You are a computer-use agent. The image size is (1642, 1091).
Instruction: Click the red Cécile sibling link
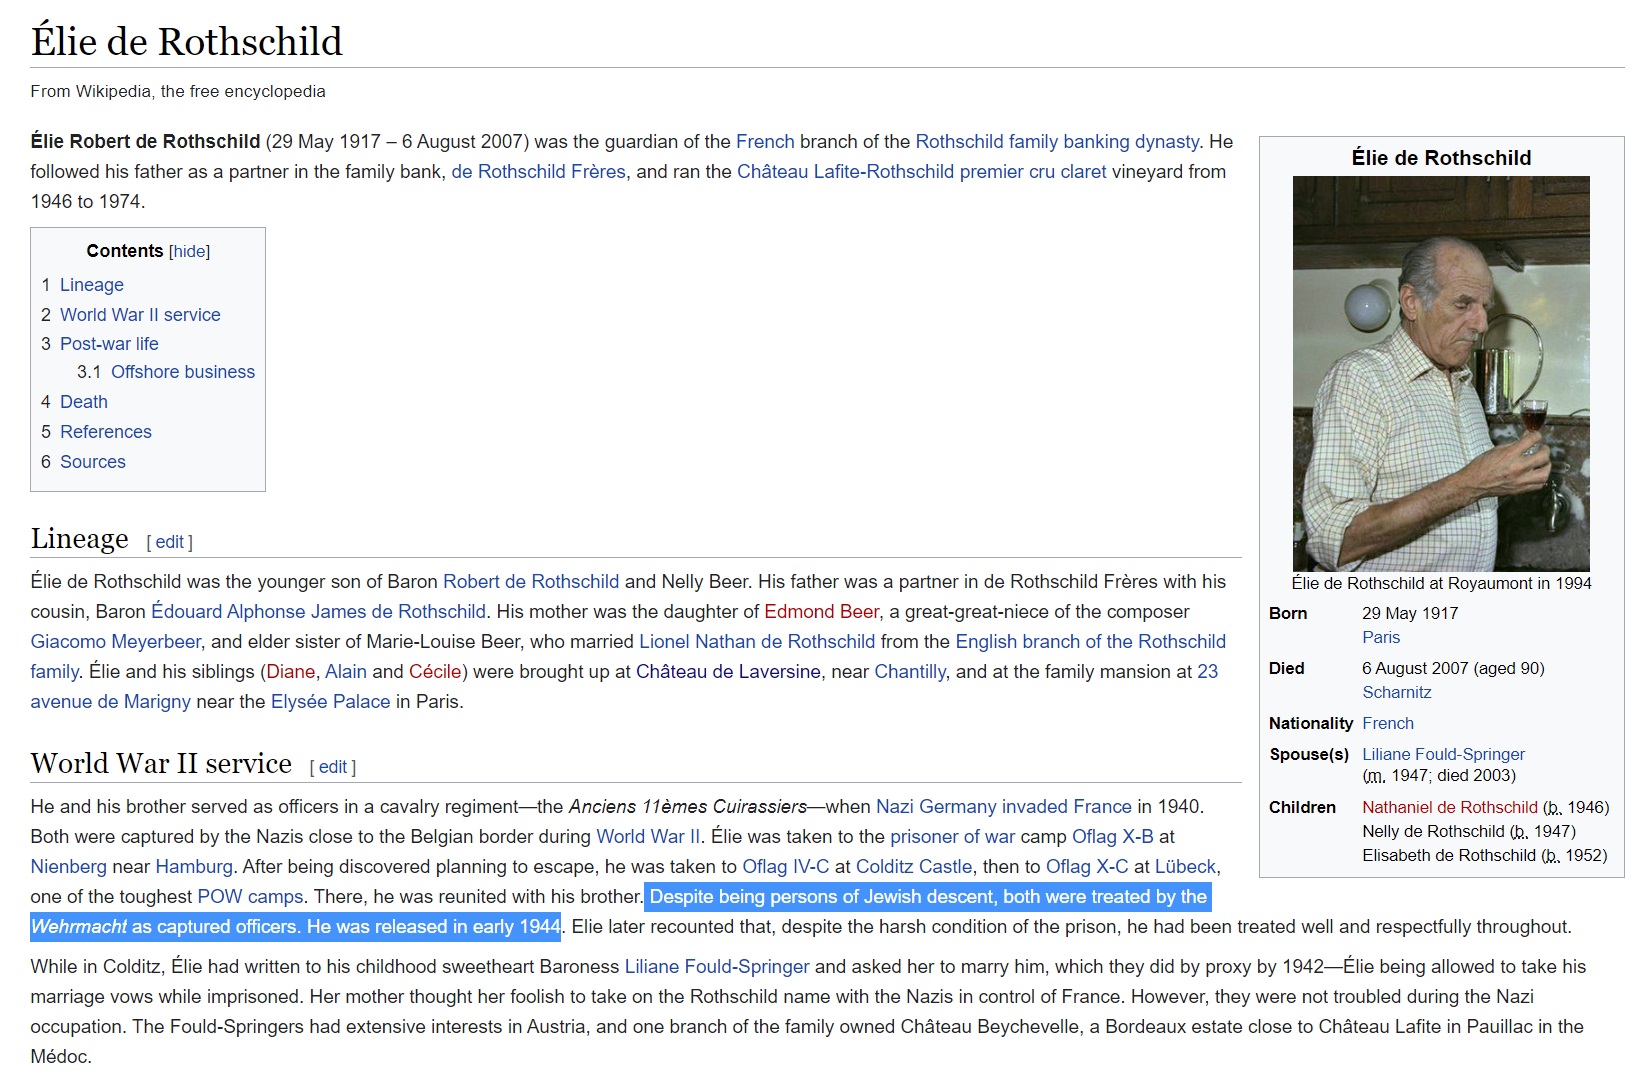pyautogui.click(x=435, y=672)
